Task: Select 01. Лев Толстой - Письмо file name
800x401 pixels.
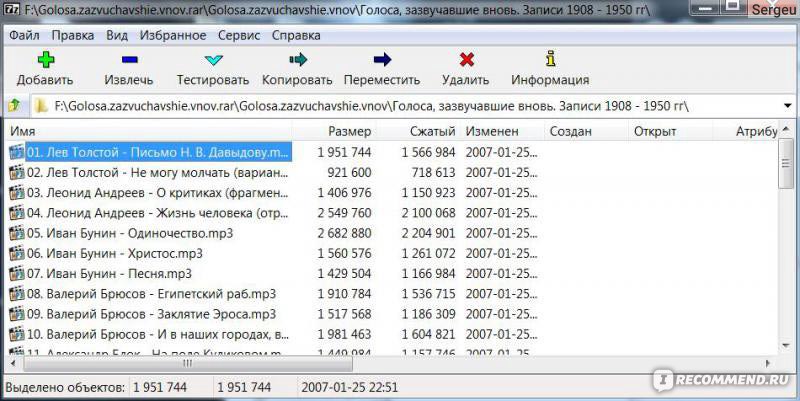Action: pyautogui.click(x=158, y=152)
